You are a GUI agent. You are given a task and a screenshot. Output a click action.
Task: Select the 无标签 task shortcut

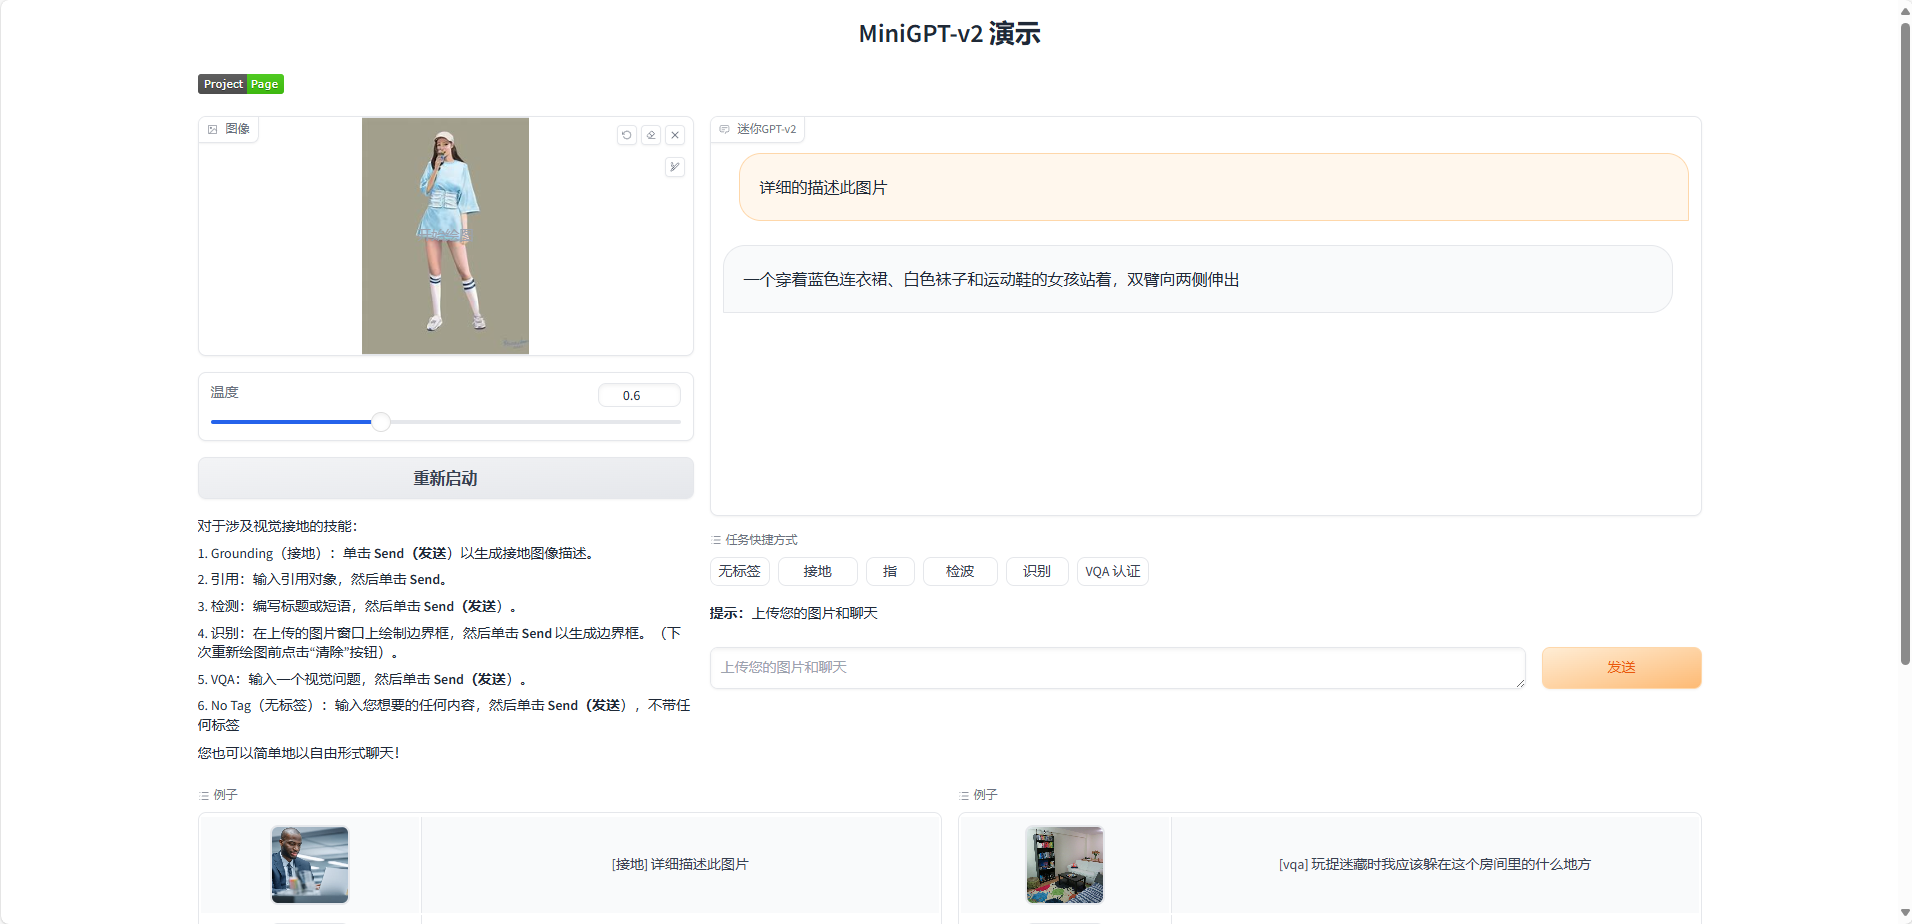(x=740, y=571)
